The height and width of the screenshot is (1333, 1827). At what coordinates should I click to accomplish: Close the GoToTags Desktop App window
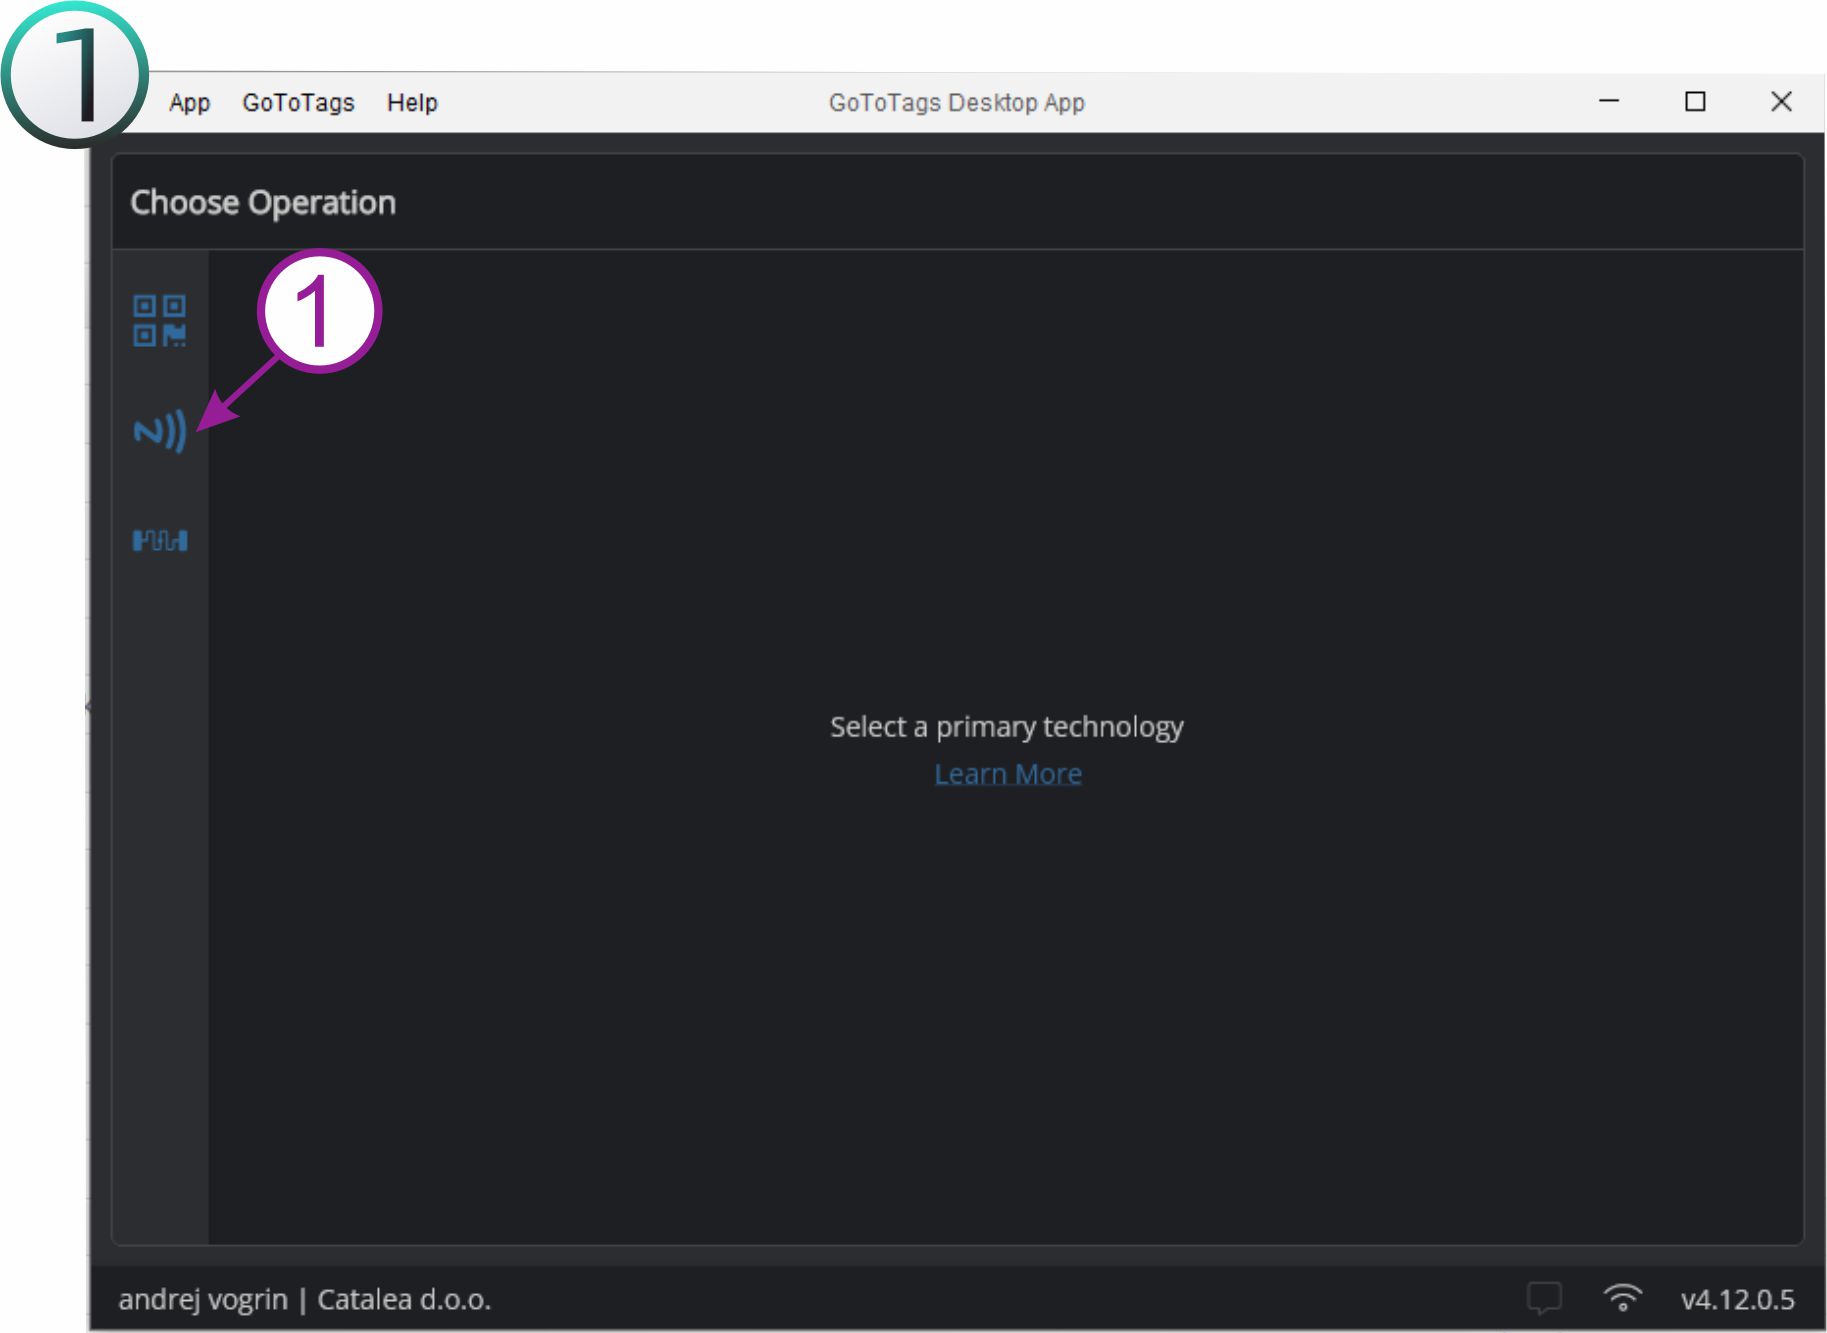tap(1781, 101)
